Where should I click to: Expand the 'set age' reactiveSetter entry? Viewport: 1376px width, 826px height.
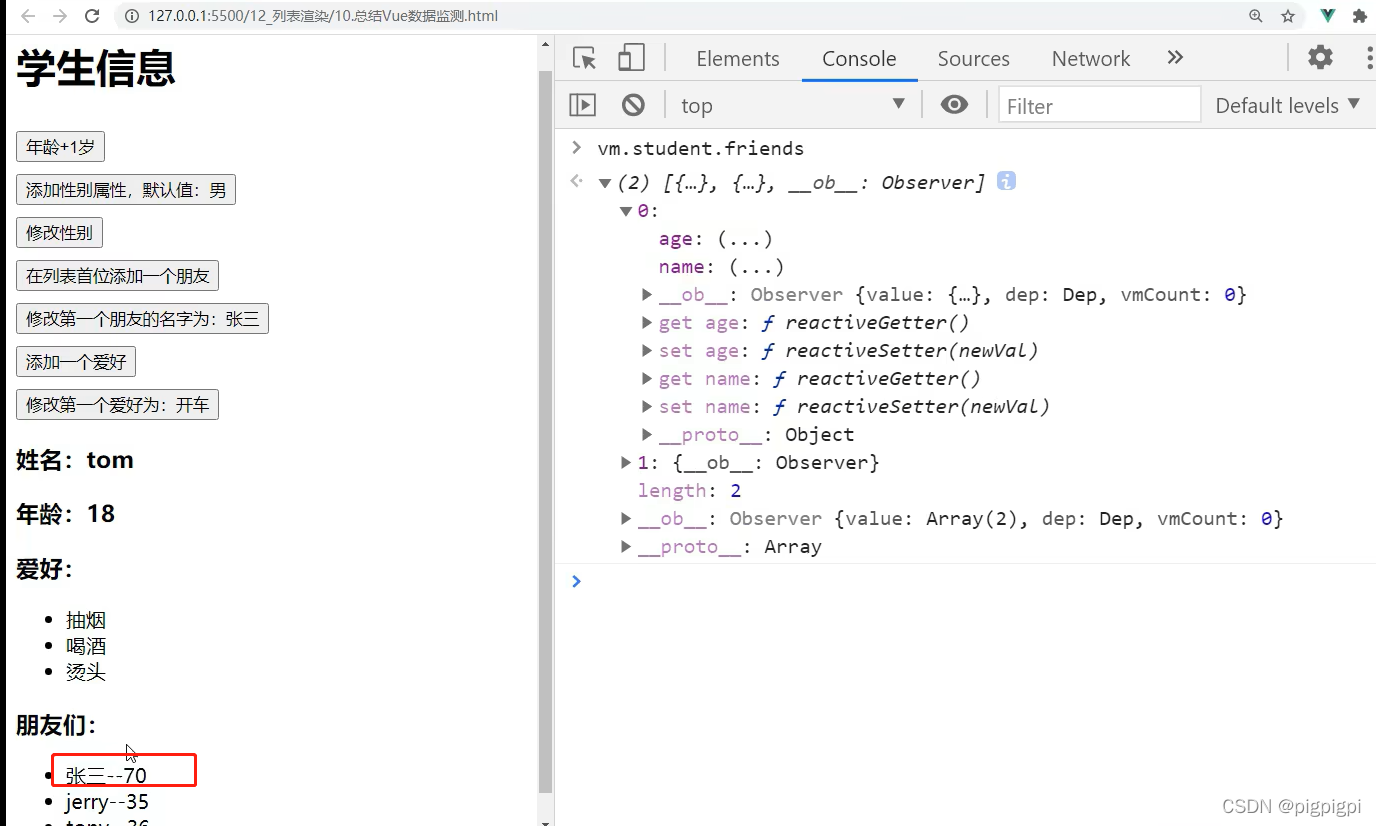[647, 351]
